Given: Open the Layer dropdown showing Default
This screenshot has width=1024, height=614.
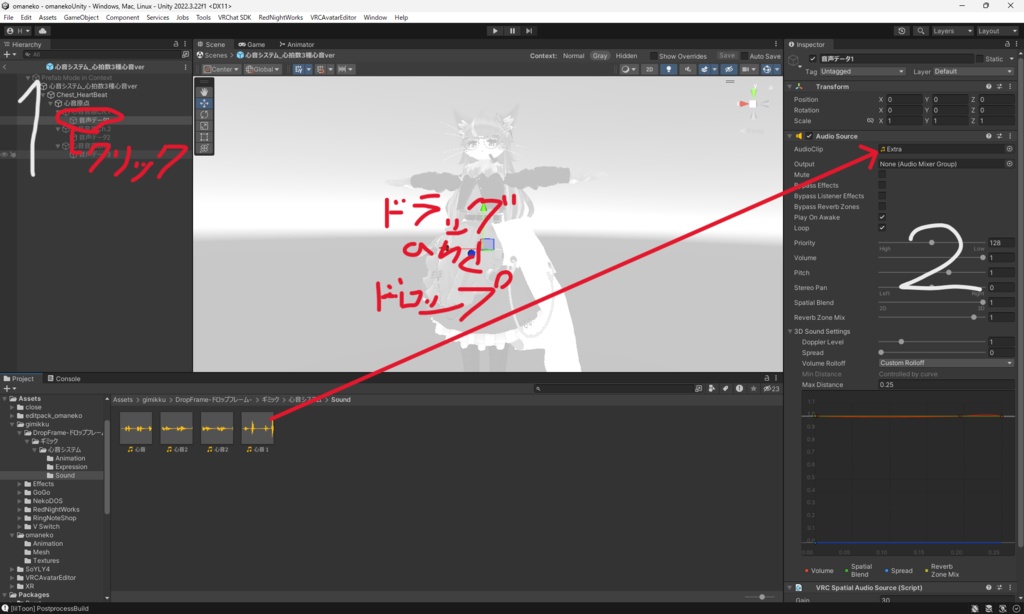Looking at the screenshot, I should point(973,71).
